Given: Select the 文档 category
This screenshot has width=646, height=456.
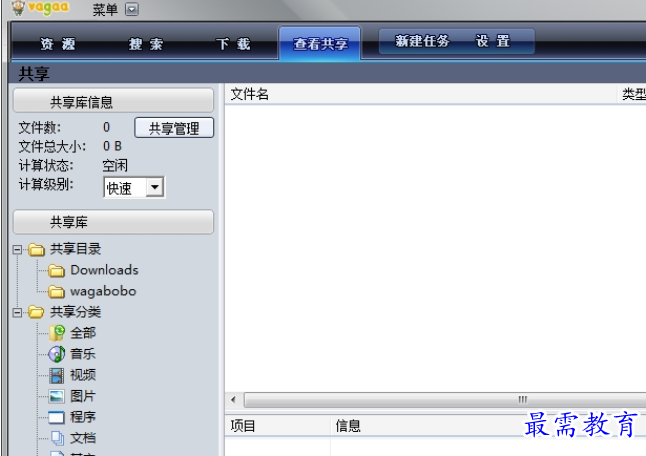Looking at the screenshot, I should coord(83,438).
